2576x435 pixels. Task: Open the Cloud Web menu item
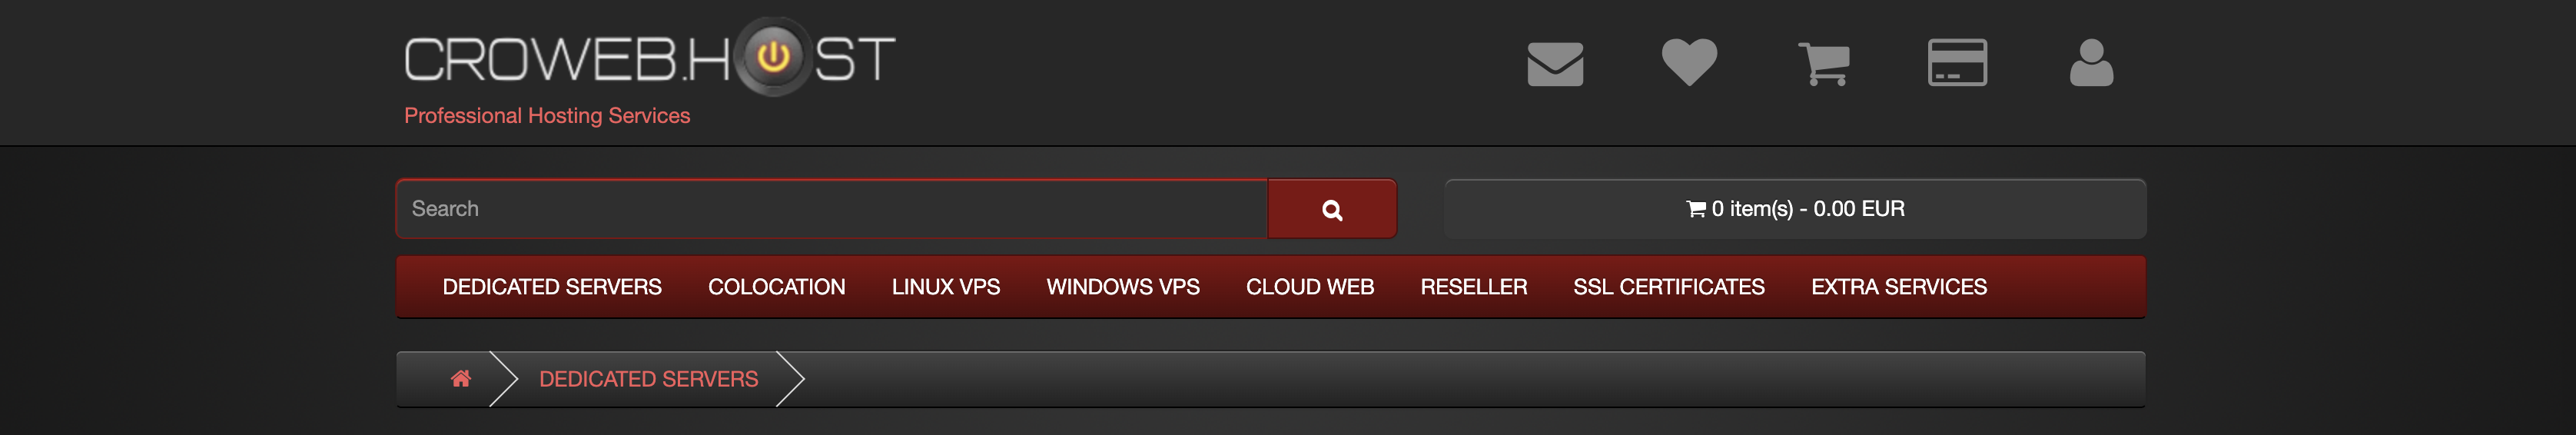pyautogui.click(x=1309, y=287)
